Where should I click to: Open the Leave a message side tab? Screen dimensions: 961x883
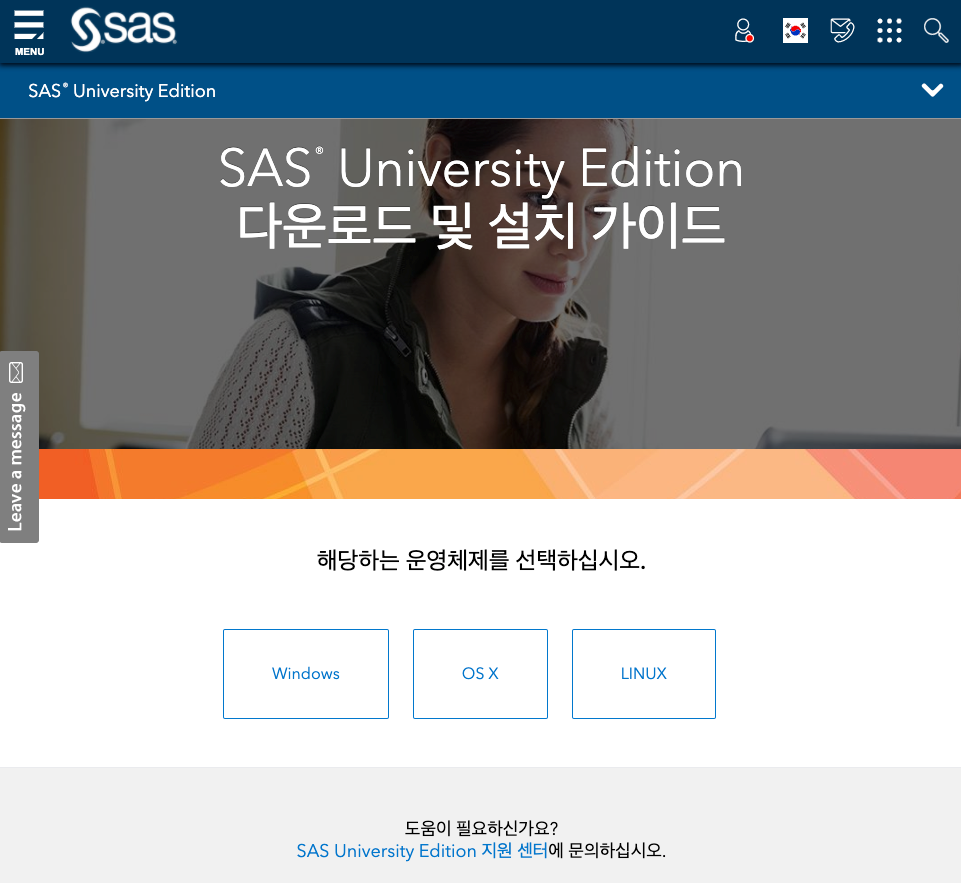pyautogui.click(x=19, y=447)
